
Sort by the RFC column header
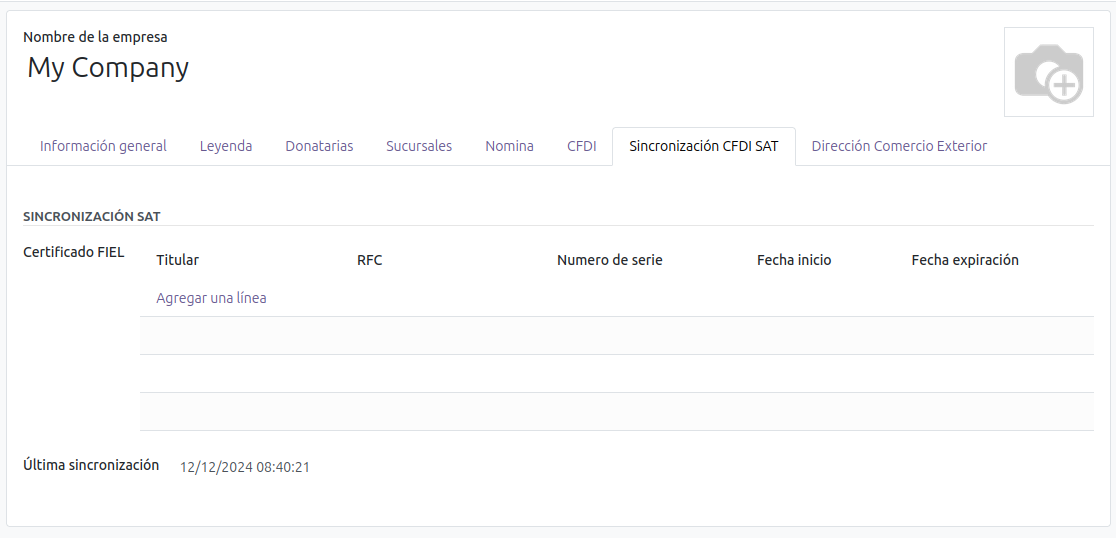(x=369, y=260)
